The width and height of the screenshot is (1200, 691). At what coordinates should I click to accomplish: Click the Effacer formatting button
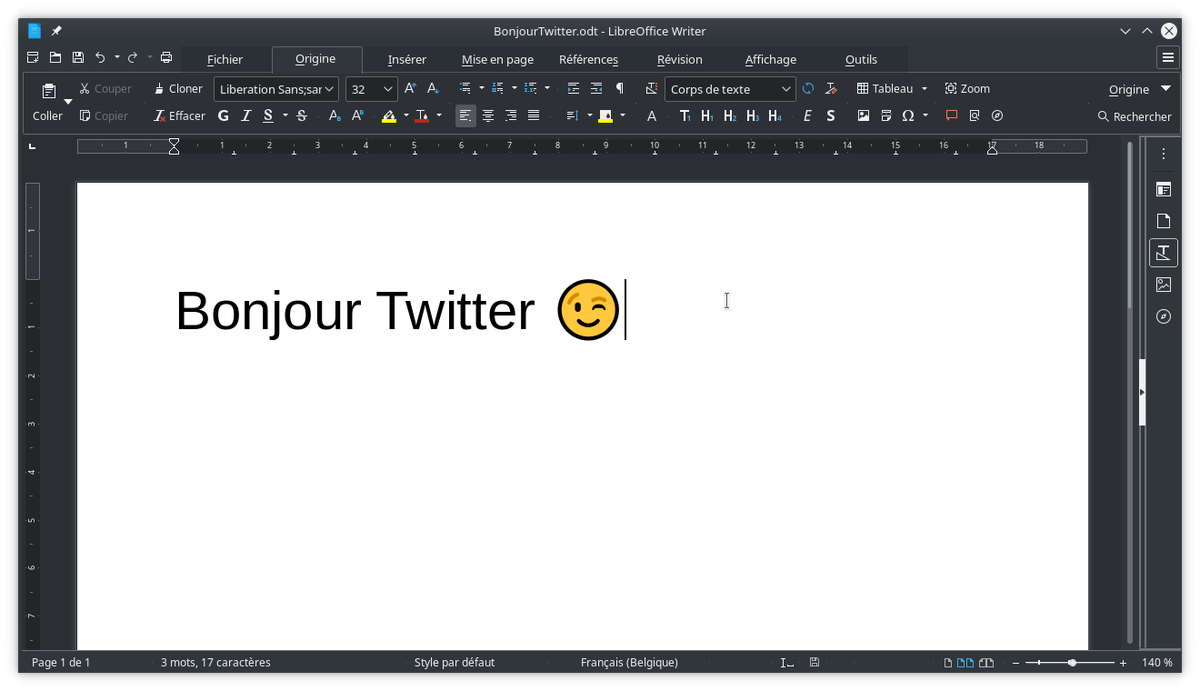click(180, 116)
